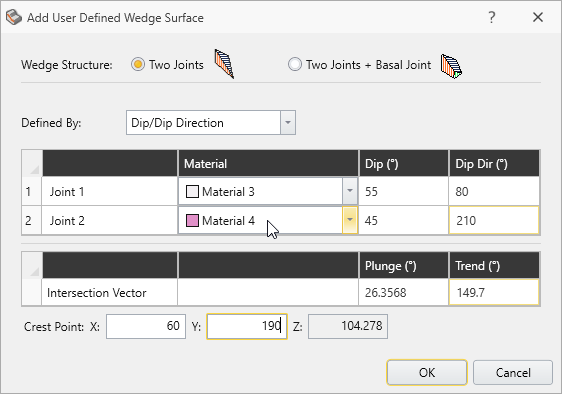Click the Trend (°) column header
Image resolution: width=562 pixels, height=394 pixels.
[x=494, y=266]
